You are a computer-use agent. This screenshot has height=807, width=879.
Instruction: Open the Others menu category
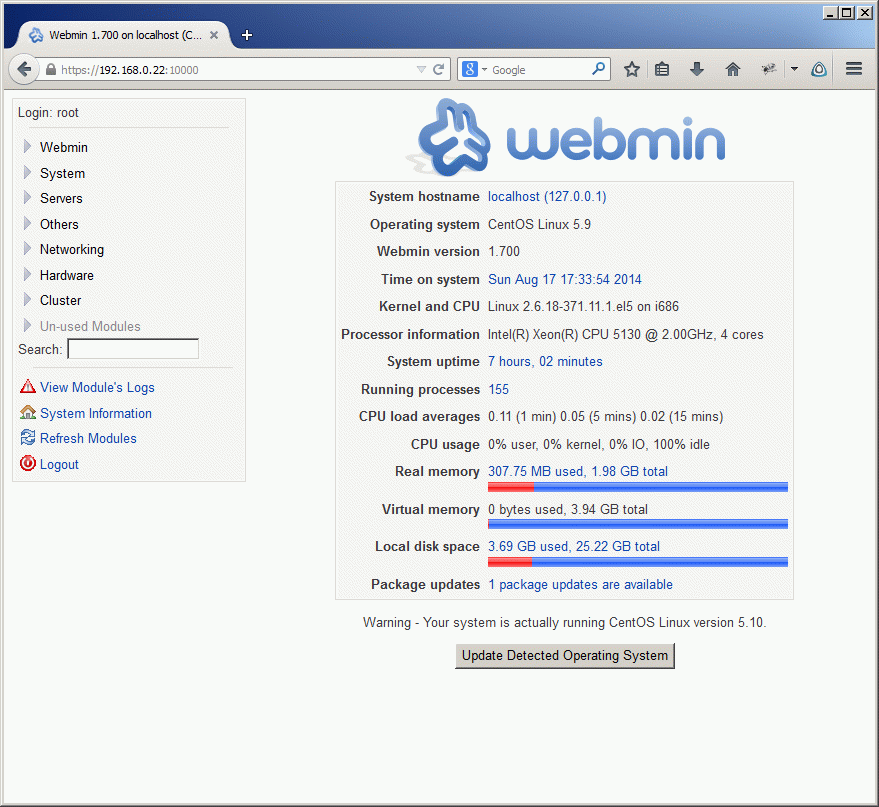tap(59, 224)
